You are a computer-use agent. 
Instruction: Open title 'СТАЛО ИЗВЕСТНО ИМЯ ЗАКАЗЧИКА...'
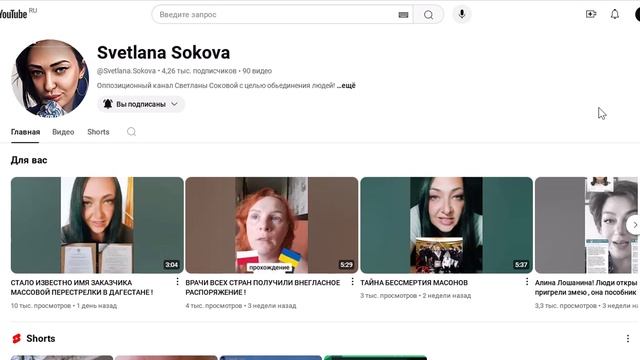(x=82, y=287)
